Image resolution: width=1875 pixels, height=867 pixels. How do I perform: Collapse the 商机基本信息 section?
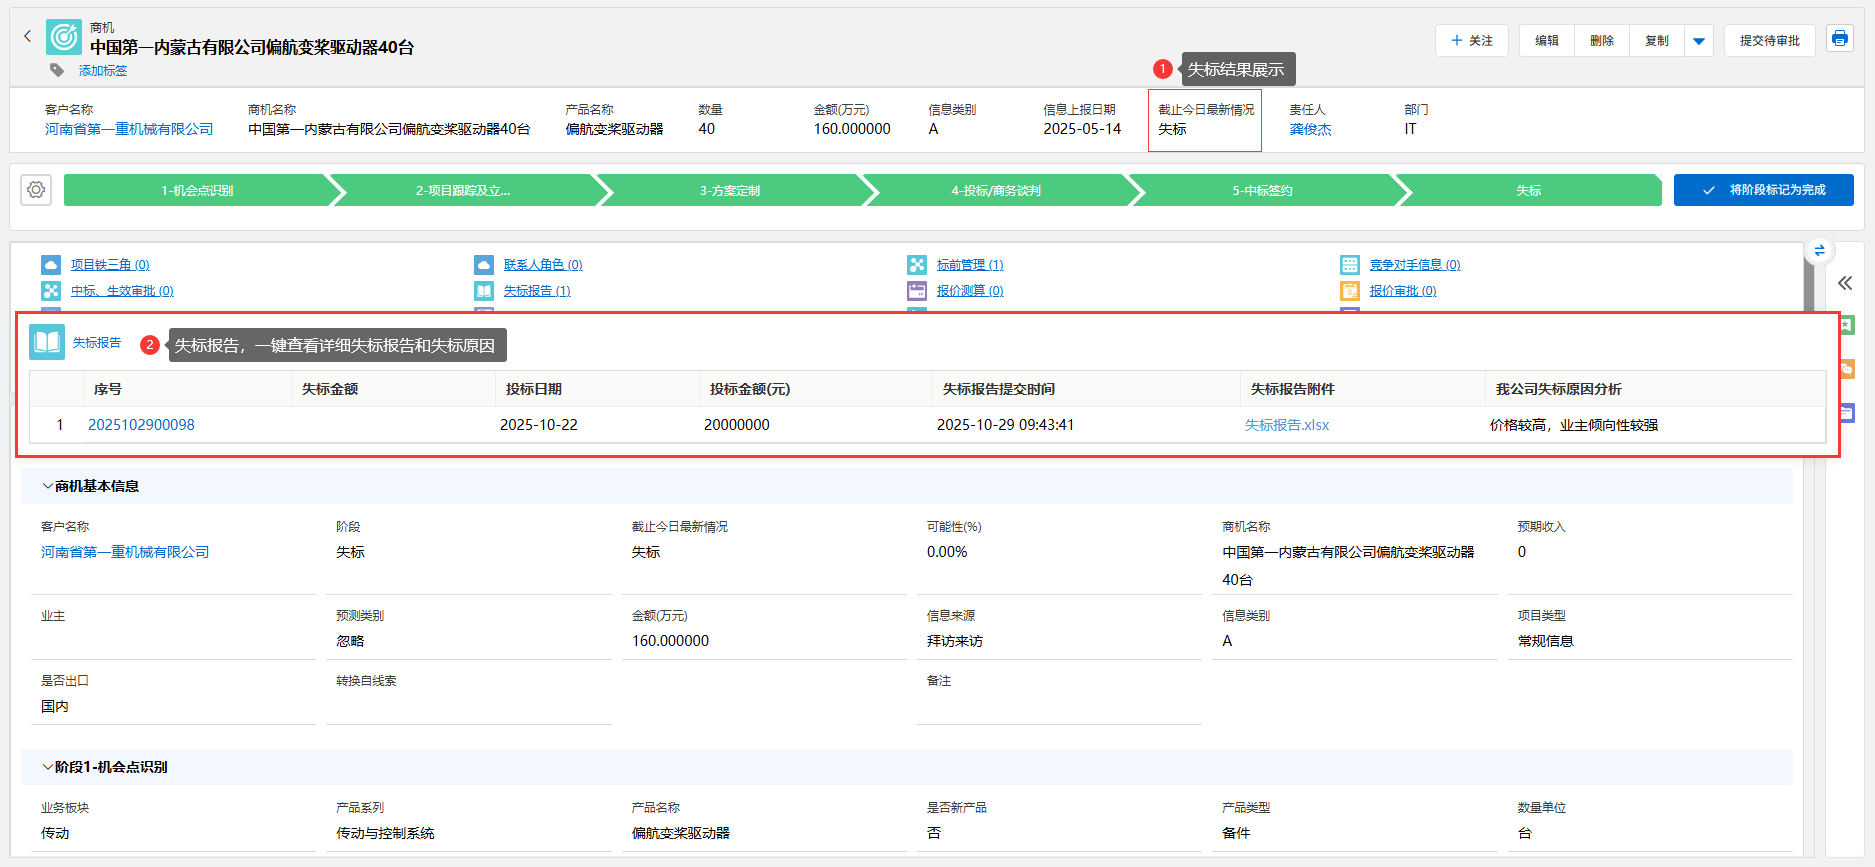click(47, 486)
